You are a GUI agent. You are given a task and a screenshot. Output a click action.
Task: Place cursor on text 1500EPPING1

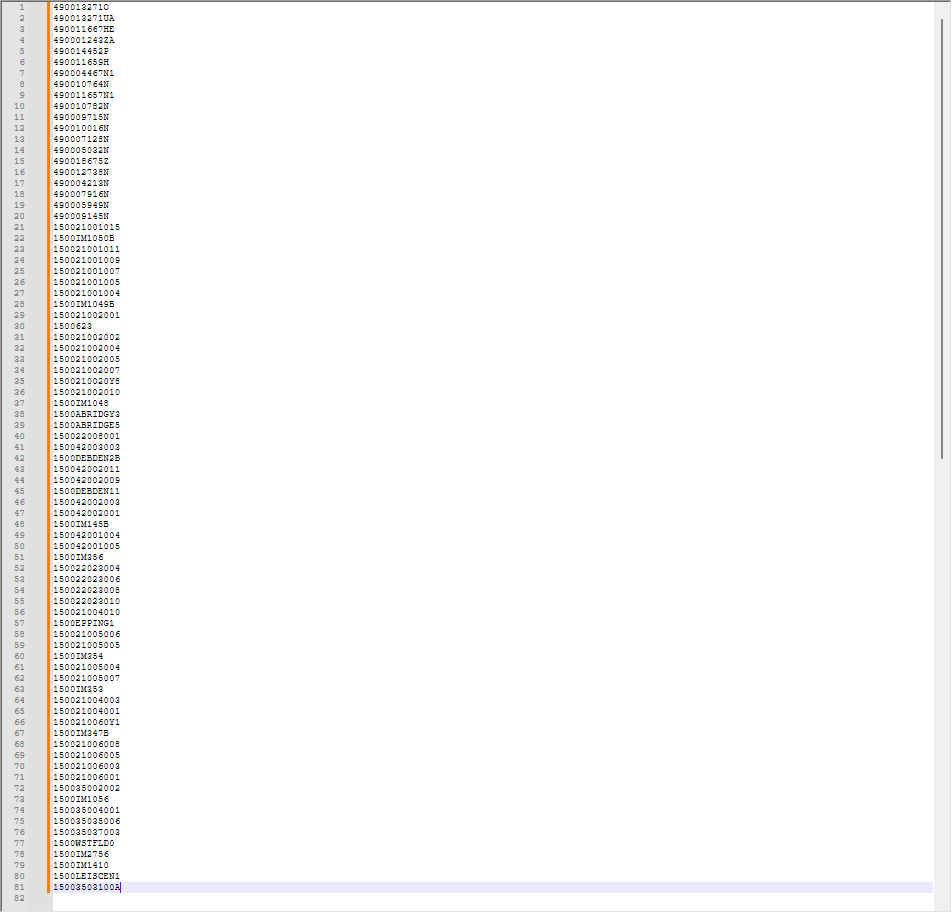84,623
